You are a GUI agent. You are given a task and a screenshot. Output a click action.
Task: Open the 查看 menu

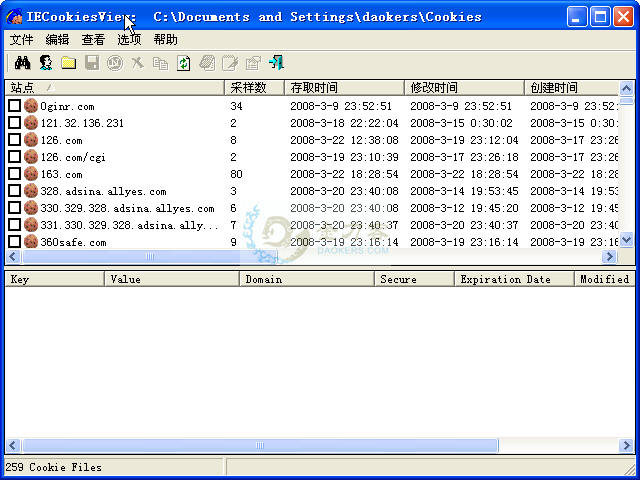pos(93,40)
